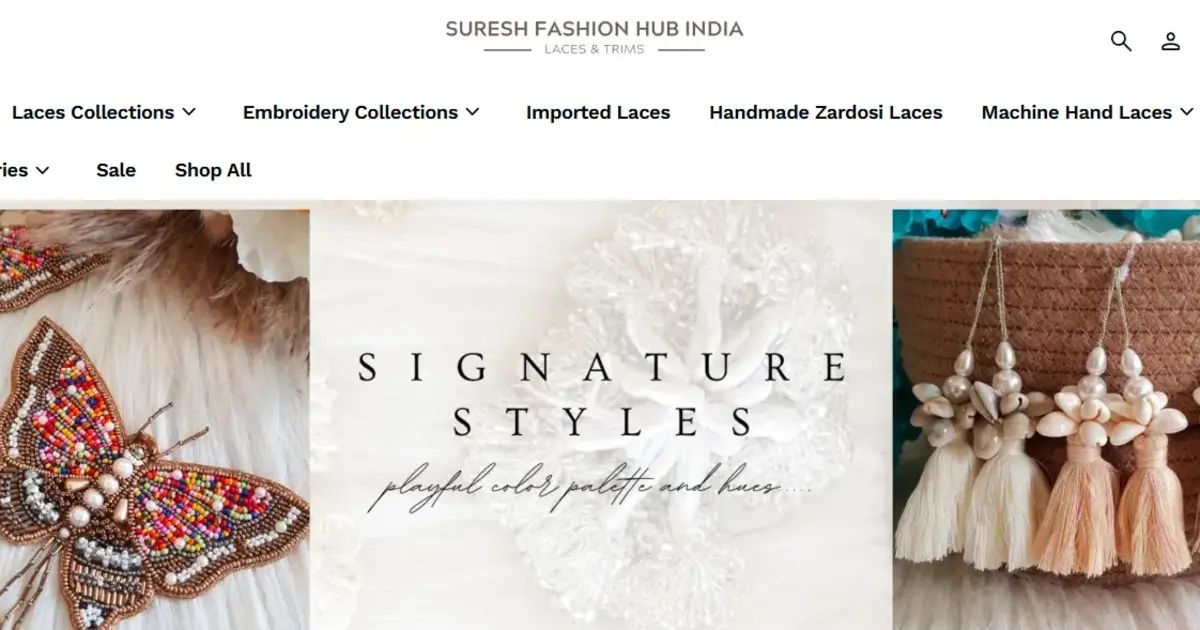The height and width of the screenshot is (630, 1200).
Task: Open the search magnifier icon
Action: point(1121,41)
